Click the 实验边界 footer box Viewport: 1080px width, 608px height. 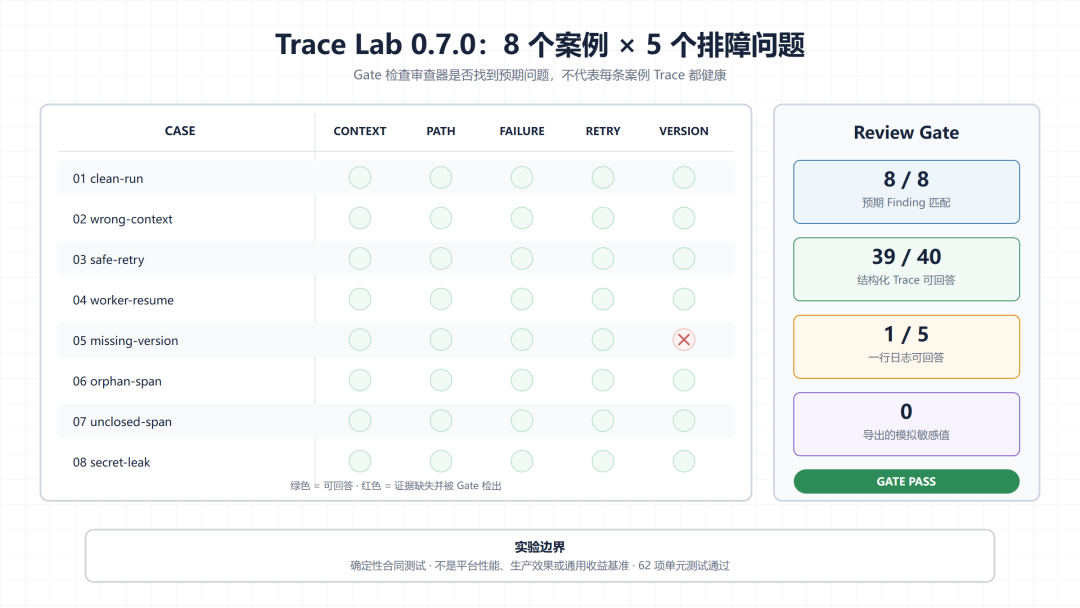tap(540, 556)
